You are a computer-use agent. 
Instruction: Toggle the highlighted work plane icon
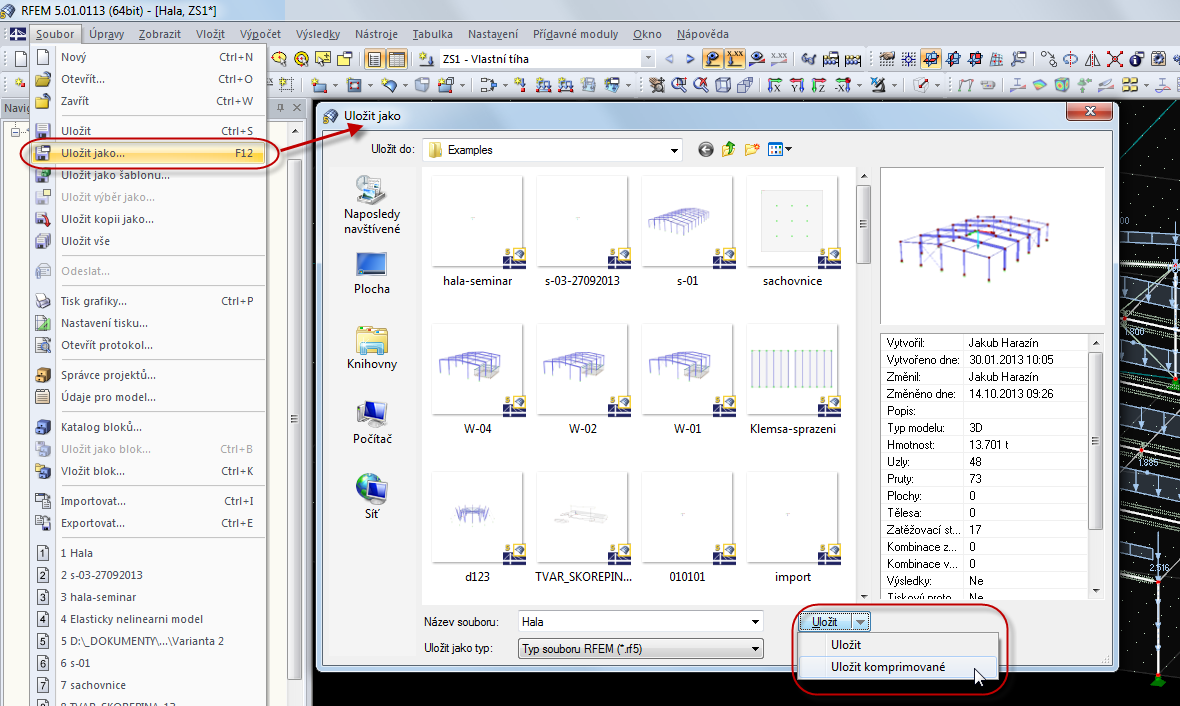(x=931, y=59)
